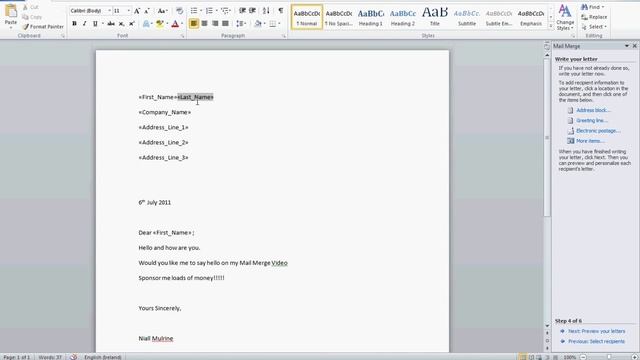Image resolution: width=640 pixels, height=360 pixels.
Task: Open the Select dropdown
Action: (594, 27)
